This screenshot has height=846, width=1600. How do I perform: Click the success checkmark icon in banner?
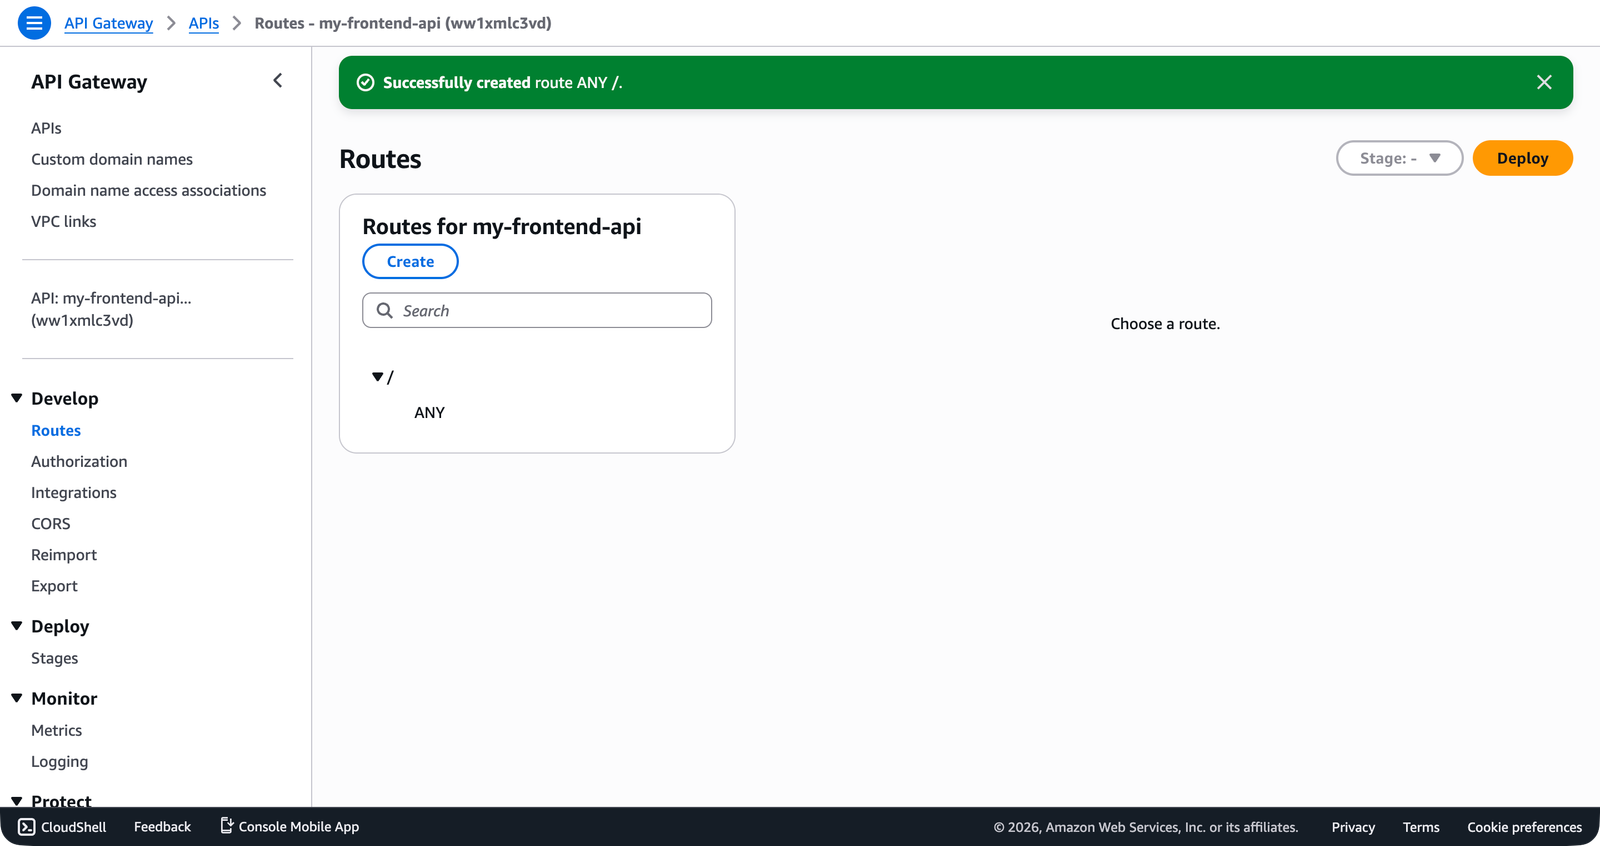coord(366,82)
